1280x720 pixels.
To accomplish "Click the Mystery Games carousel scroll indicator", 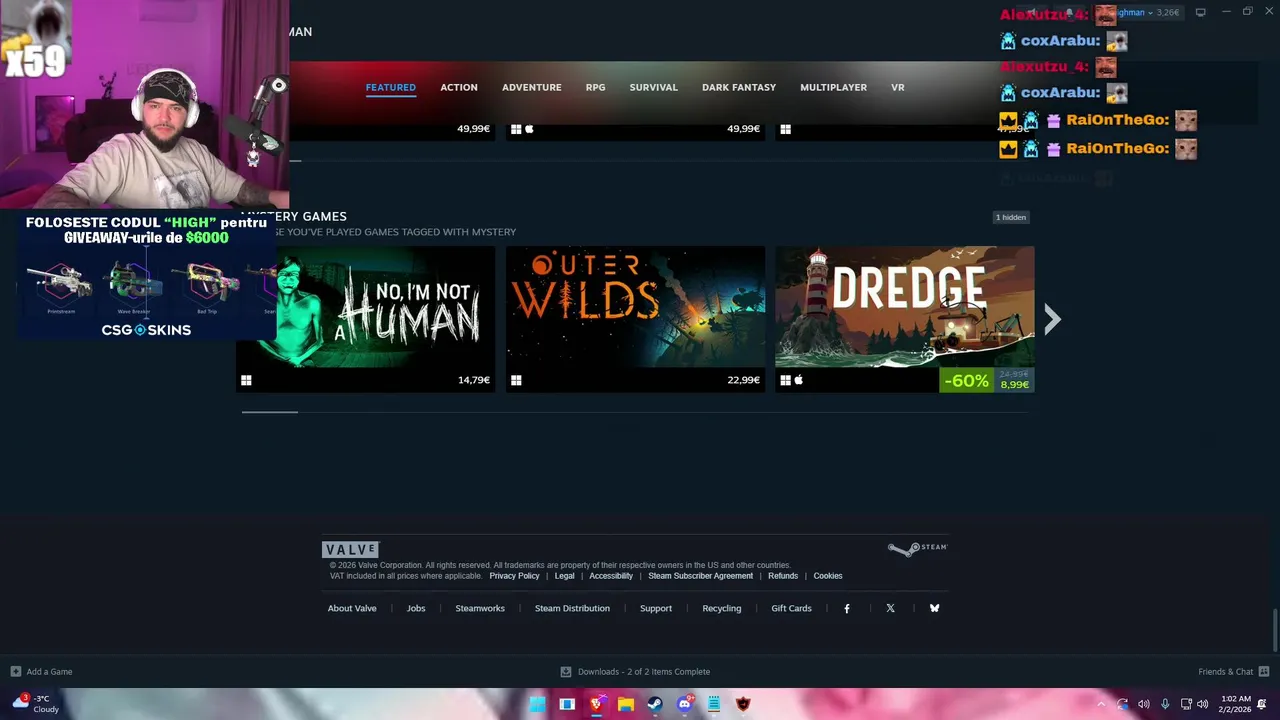I will pyautogui.click(x=269, y=411).
